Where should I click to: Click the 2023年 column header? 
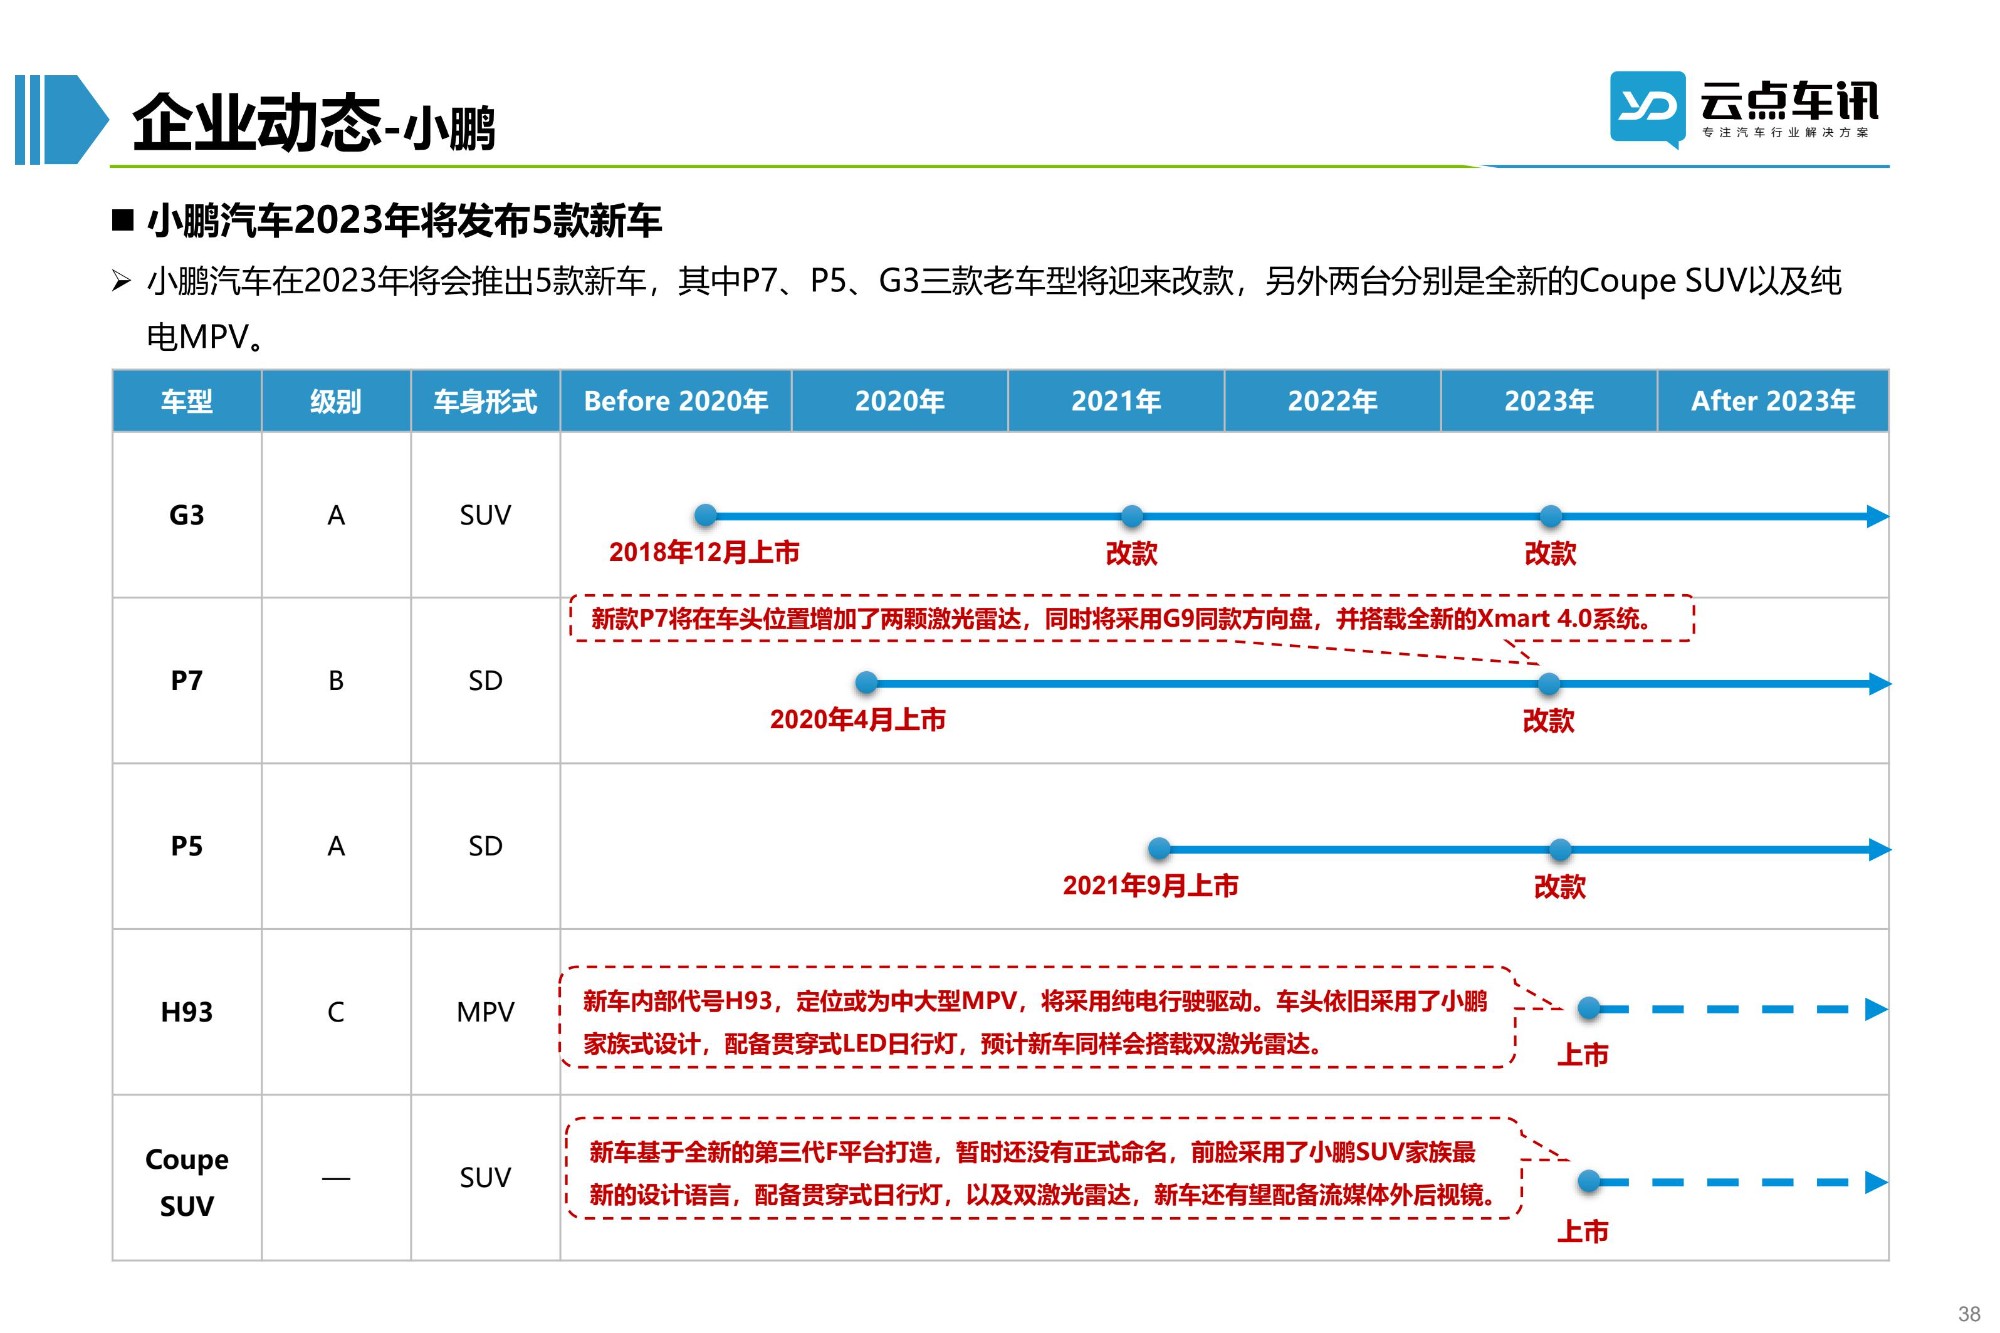pyautogui.click(x=1549, y=401)
